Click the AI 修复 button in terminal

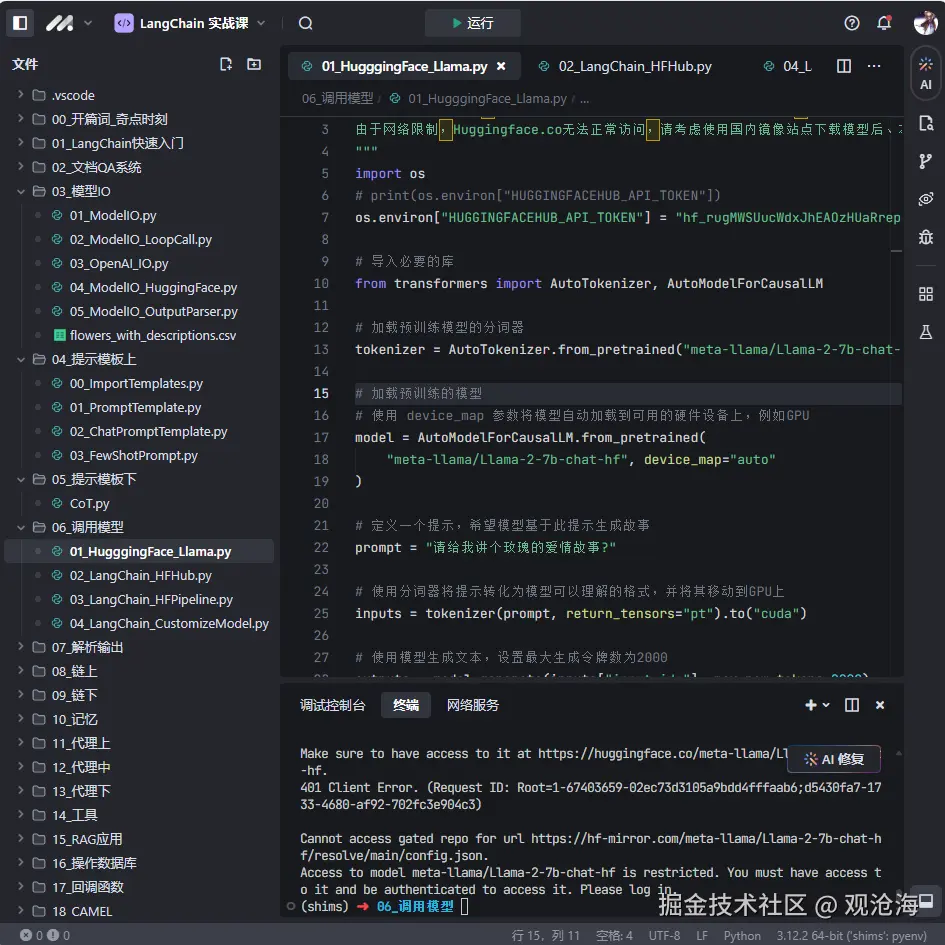coord(834,760)
